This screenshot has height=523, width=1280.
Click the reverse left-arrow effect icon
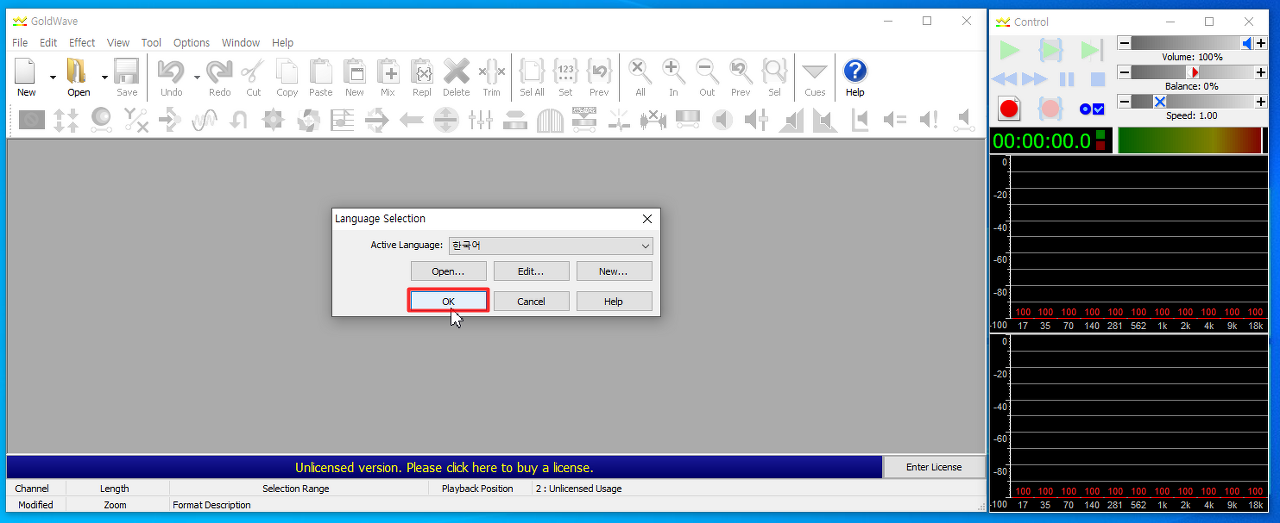point(411,120)
